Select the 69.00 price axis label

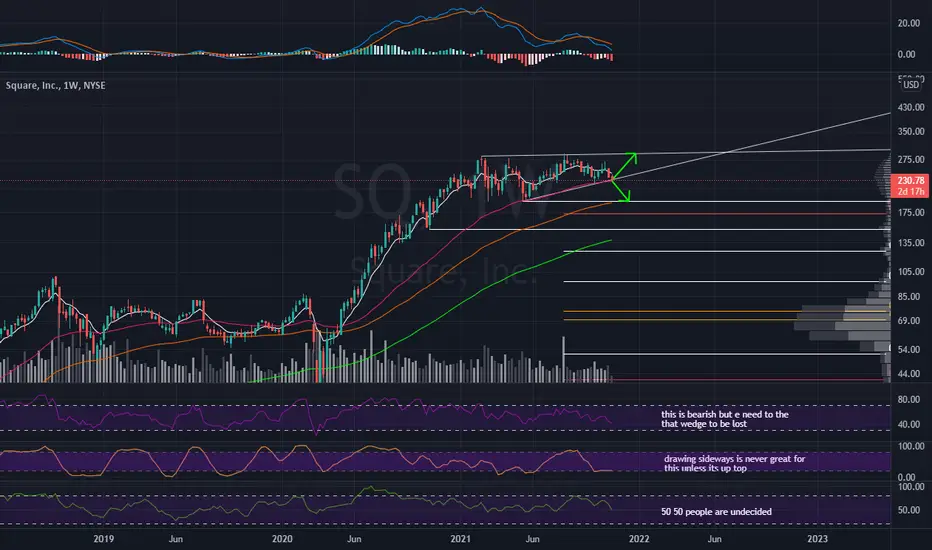click(x=909, y=320)
